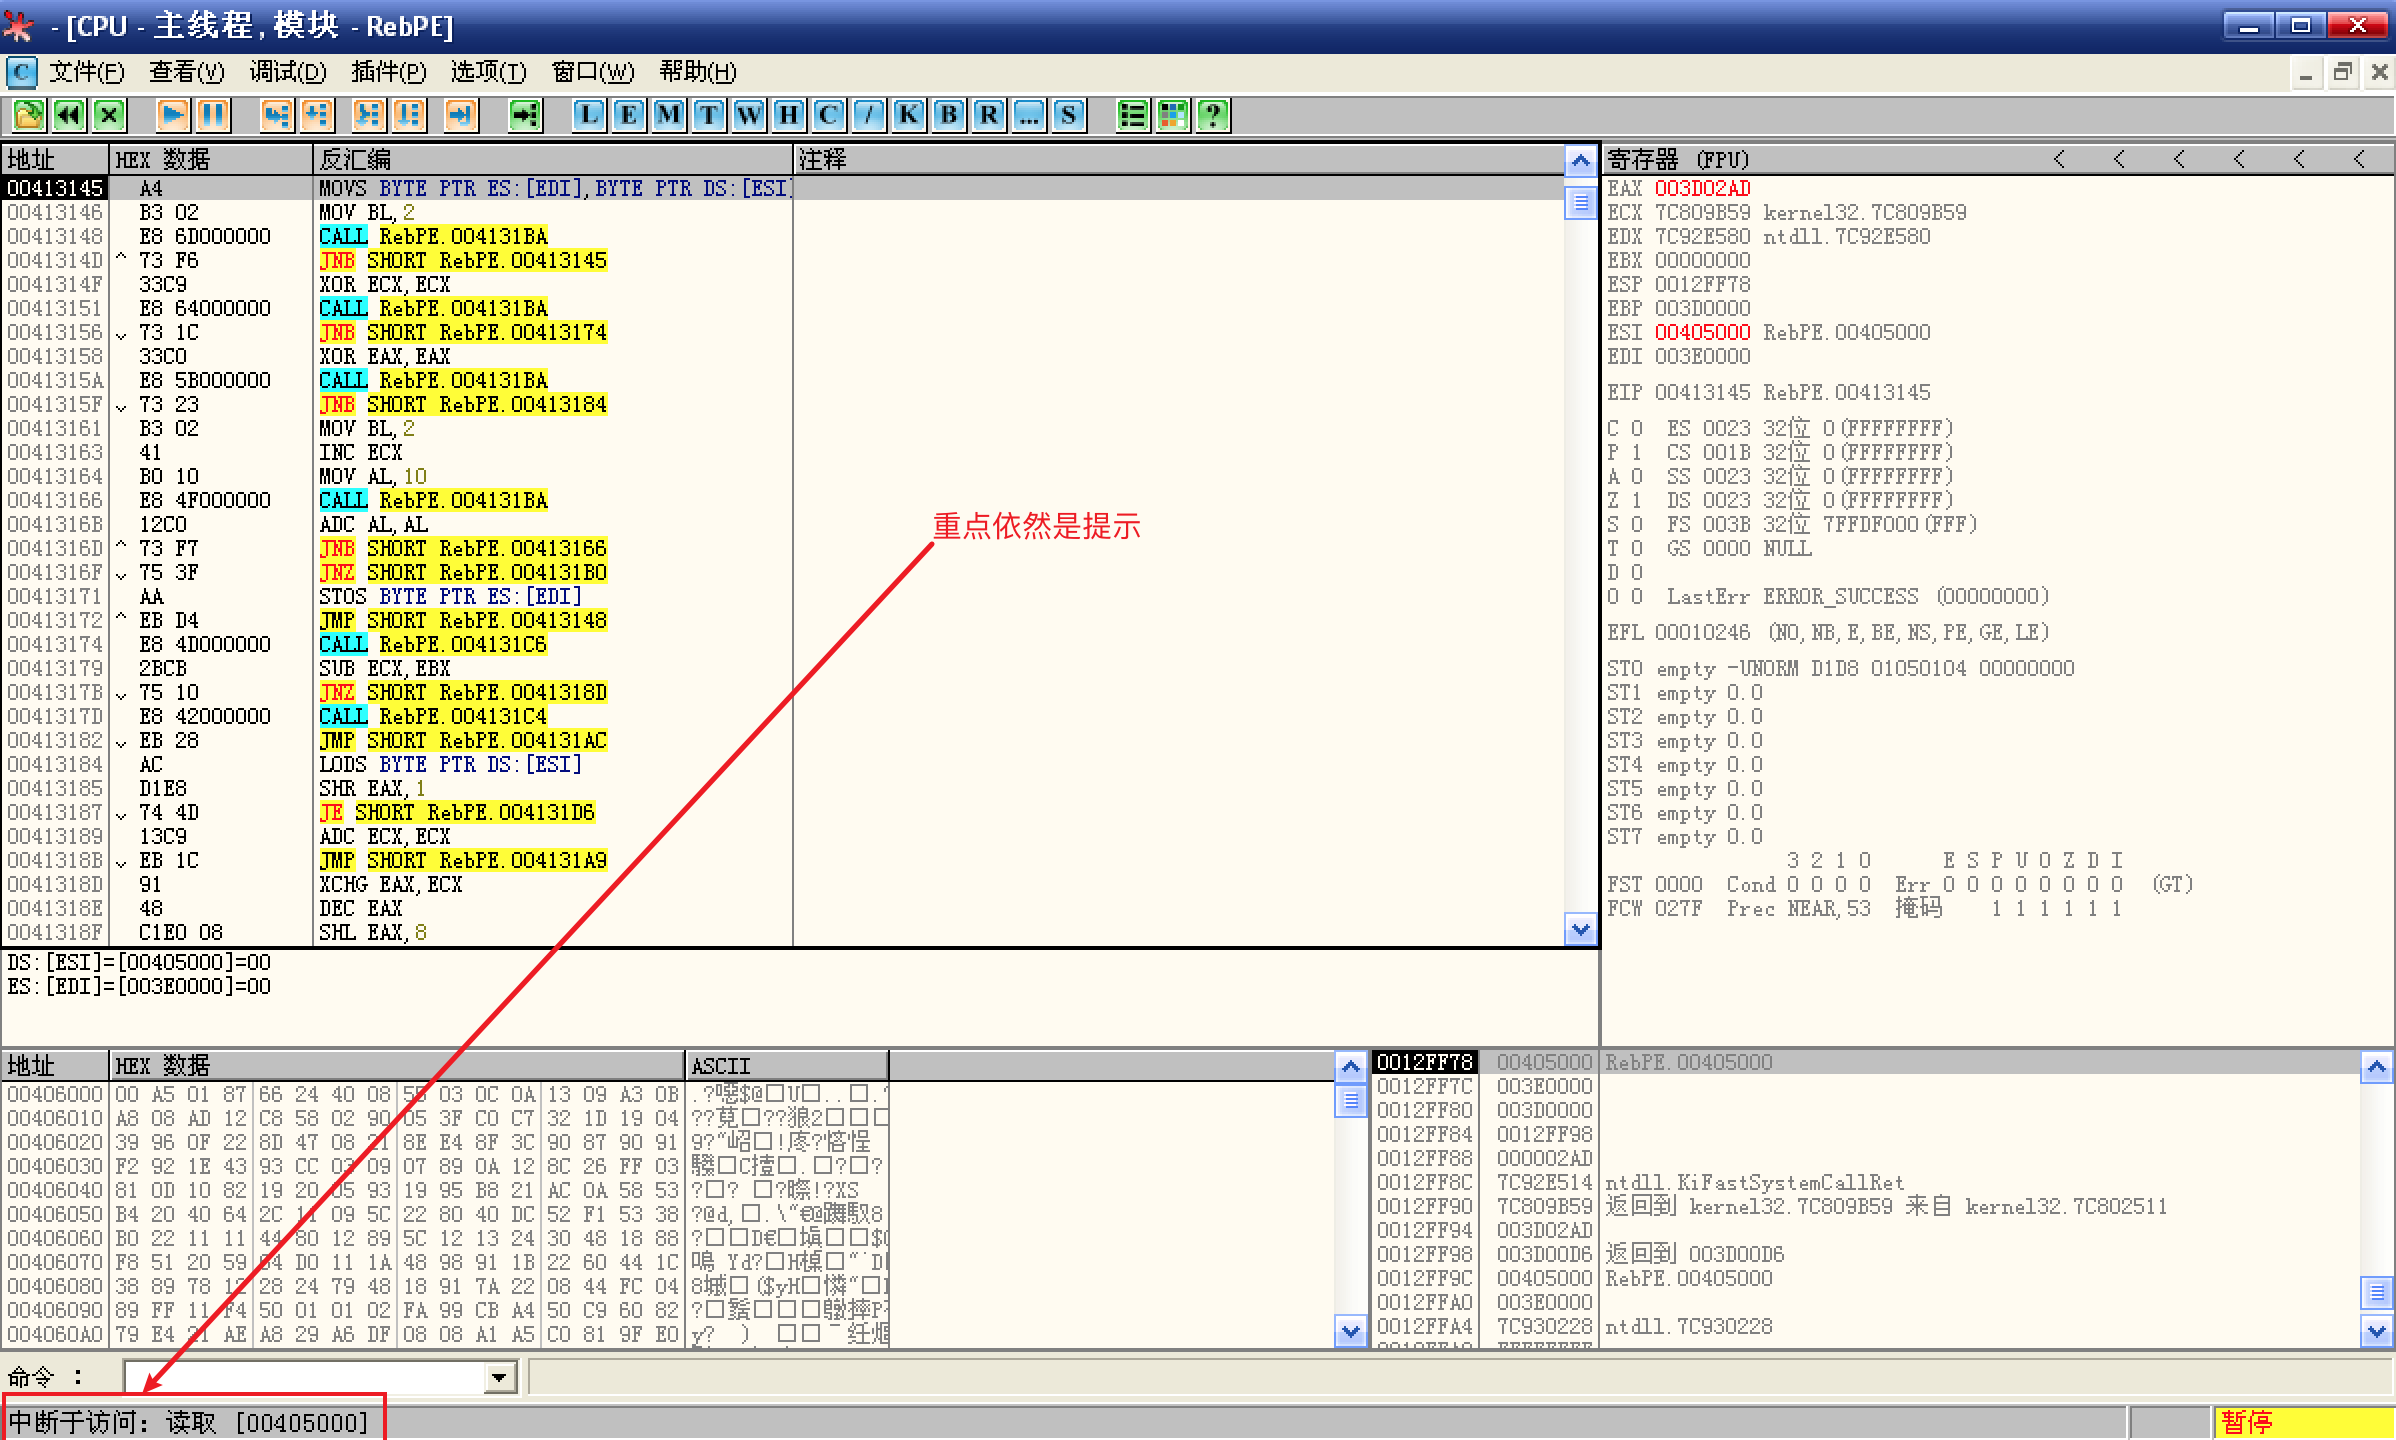Open the green Help question-mark icon
This screenshot has height=1440, width=2396.
tap(1213, 115)
